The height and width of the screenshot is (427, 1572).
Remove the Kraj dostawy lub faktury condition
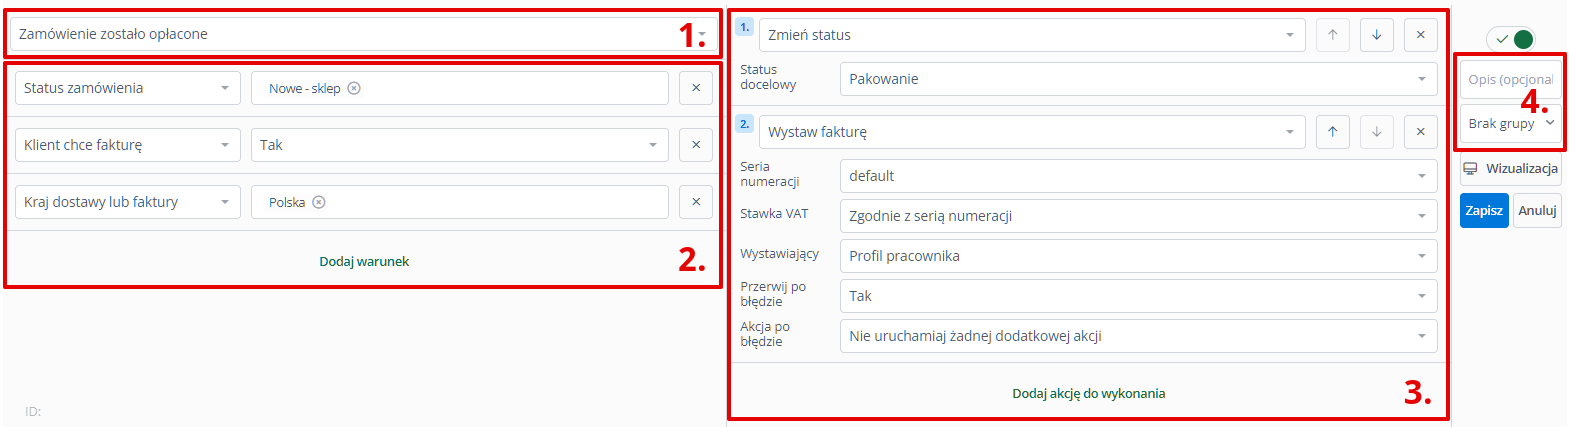coord(696,202)
